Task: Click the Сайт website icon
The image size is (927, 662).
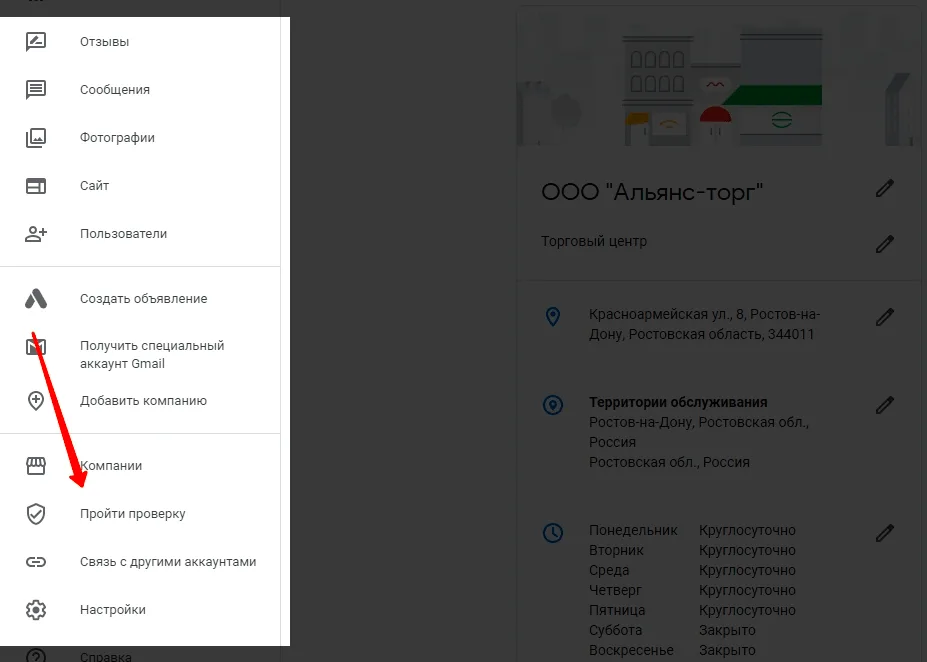Action: pyautogui.click(x=36, y=186)
